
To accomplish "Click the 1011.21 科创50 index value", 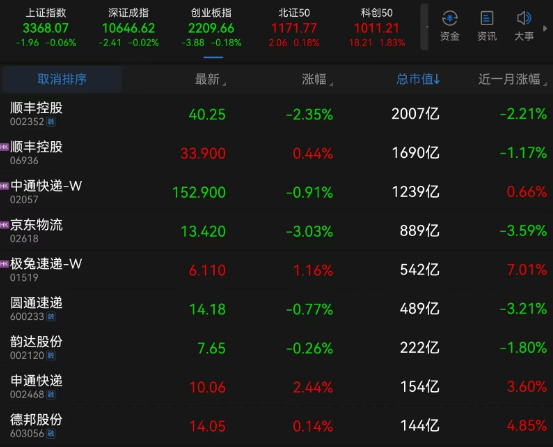I will point(377,28).
